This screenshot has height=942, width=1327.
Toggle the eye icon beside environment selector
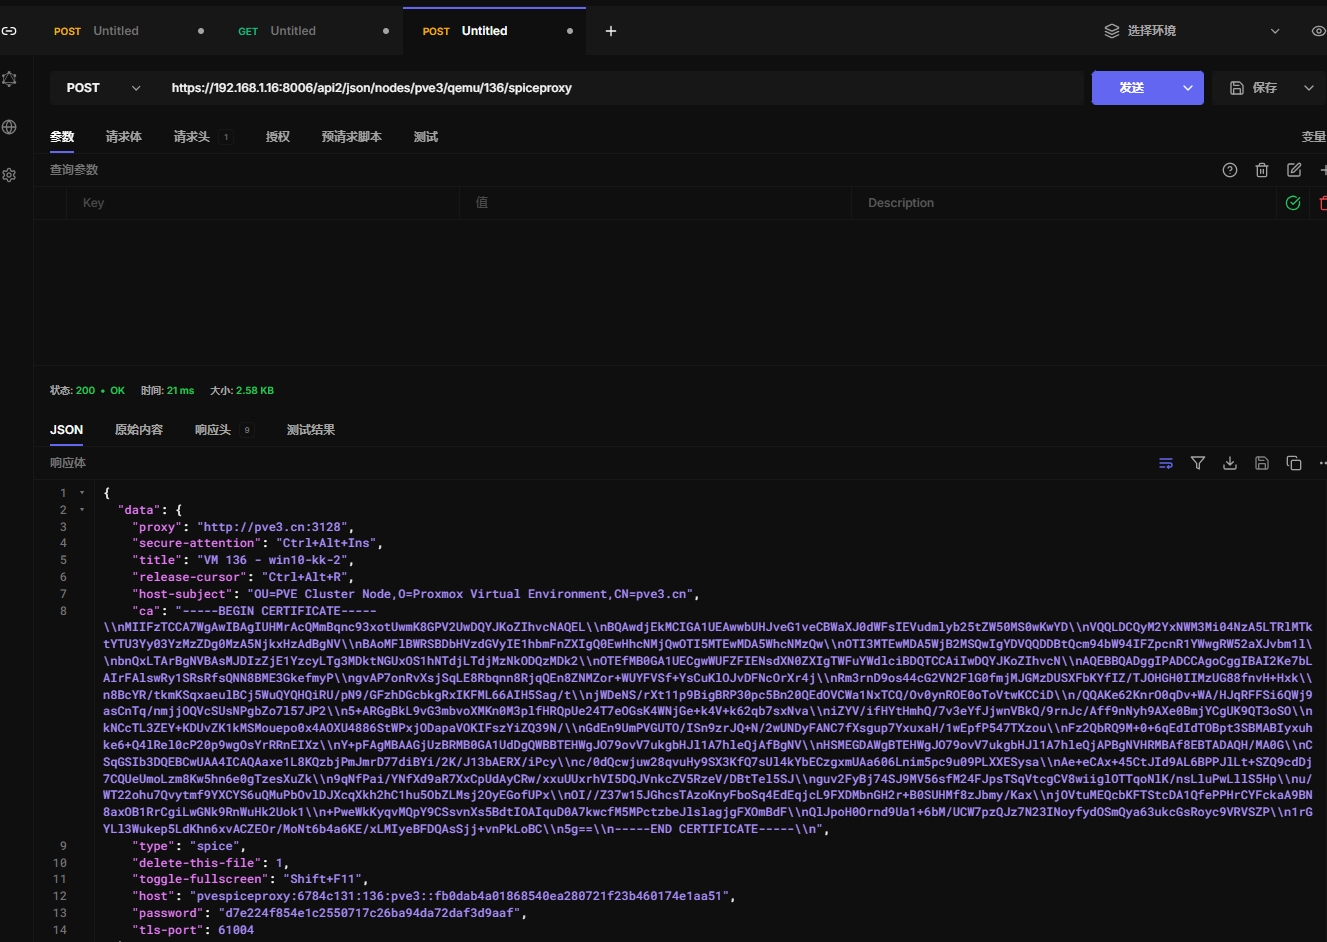click(1317, 31)
